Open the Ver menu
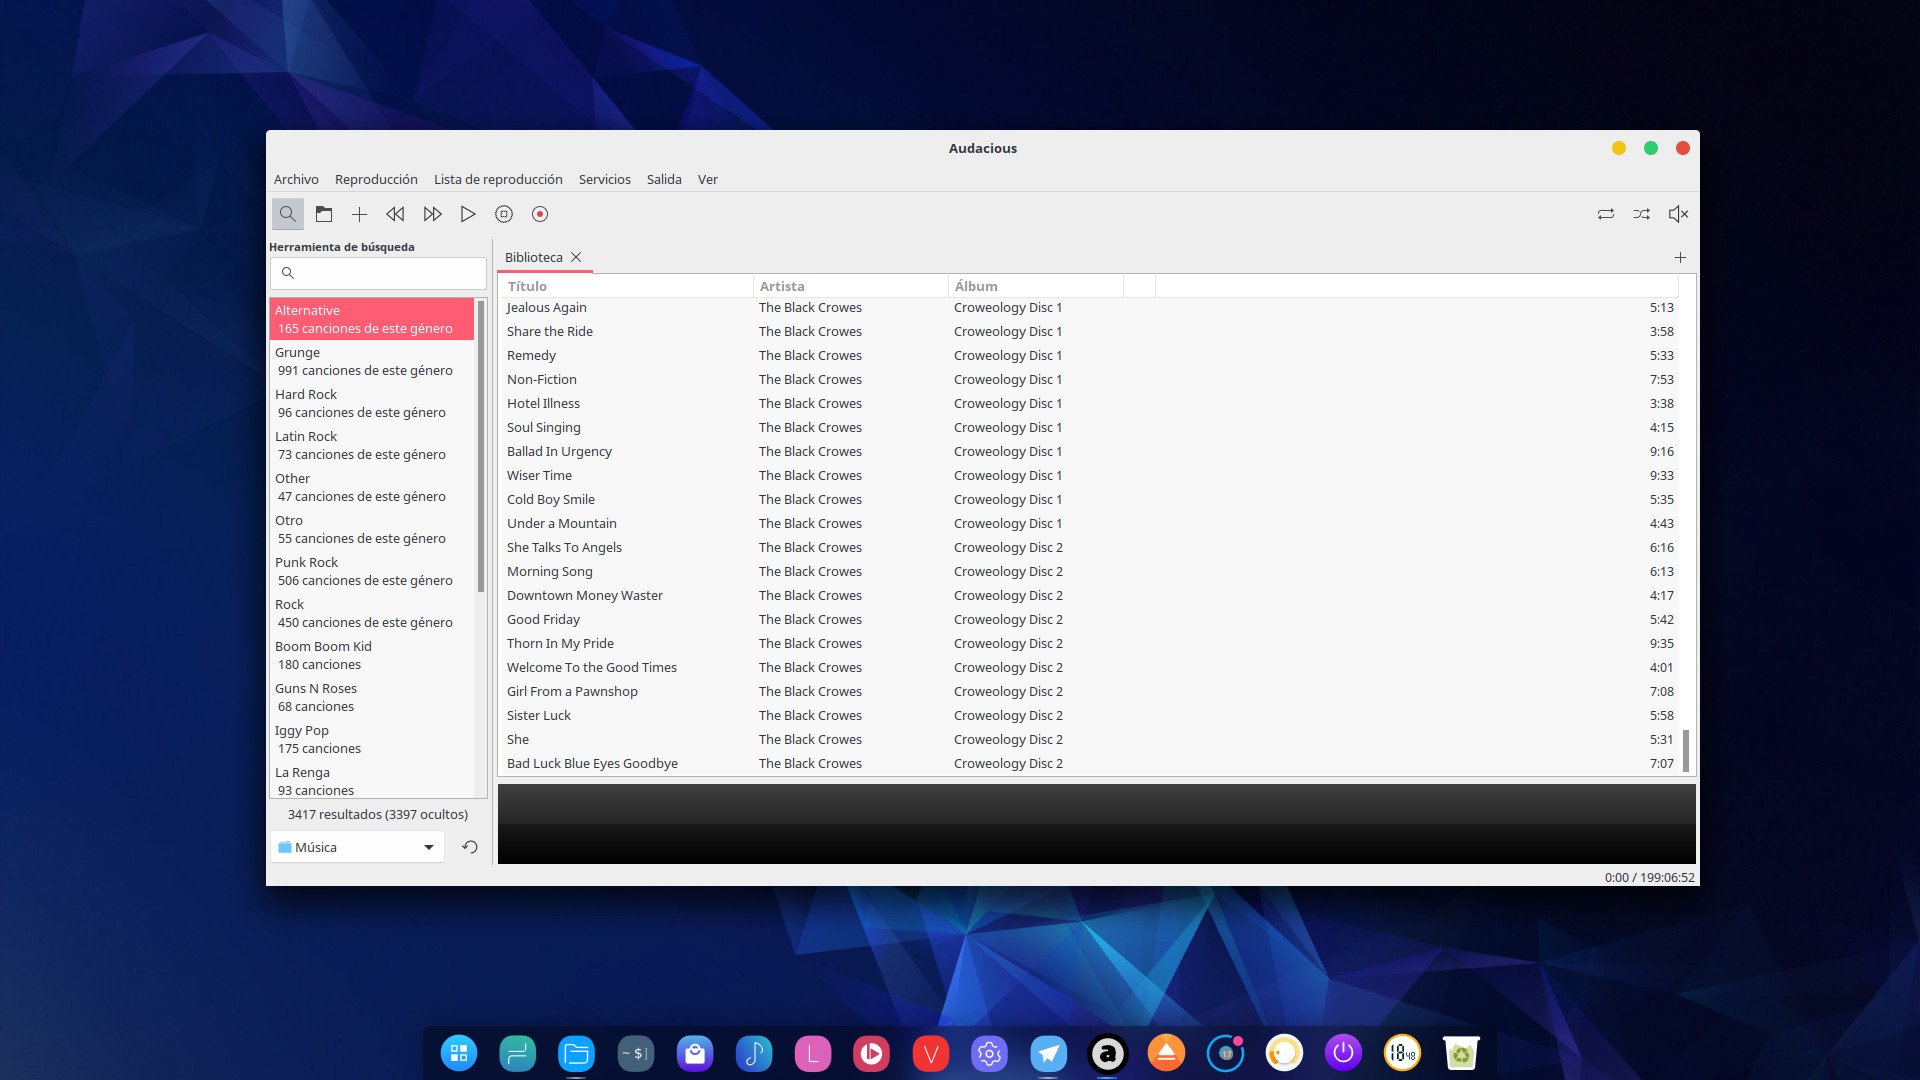Viewport: 1920px width, 1080px height. 708,179
